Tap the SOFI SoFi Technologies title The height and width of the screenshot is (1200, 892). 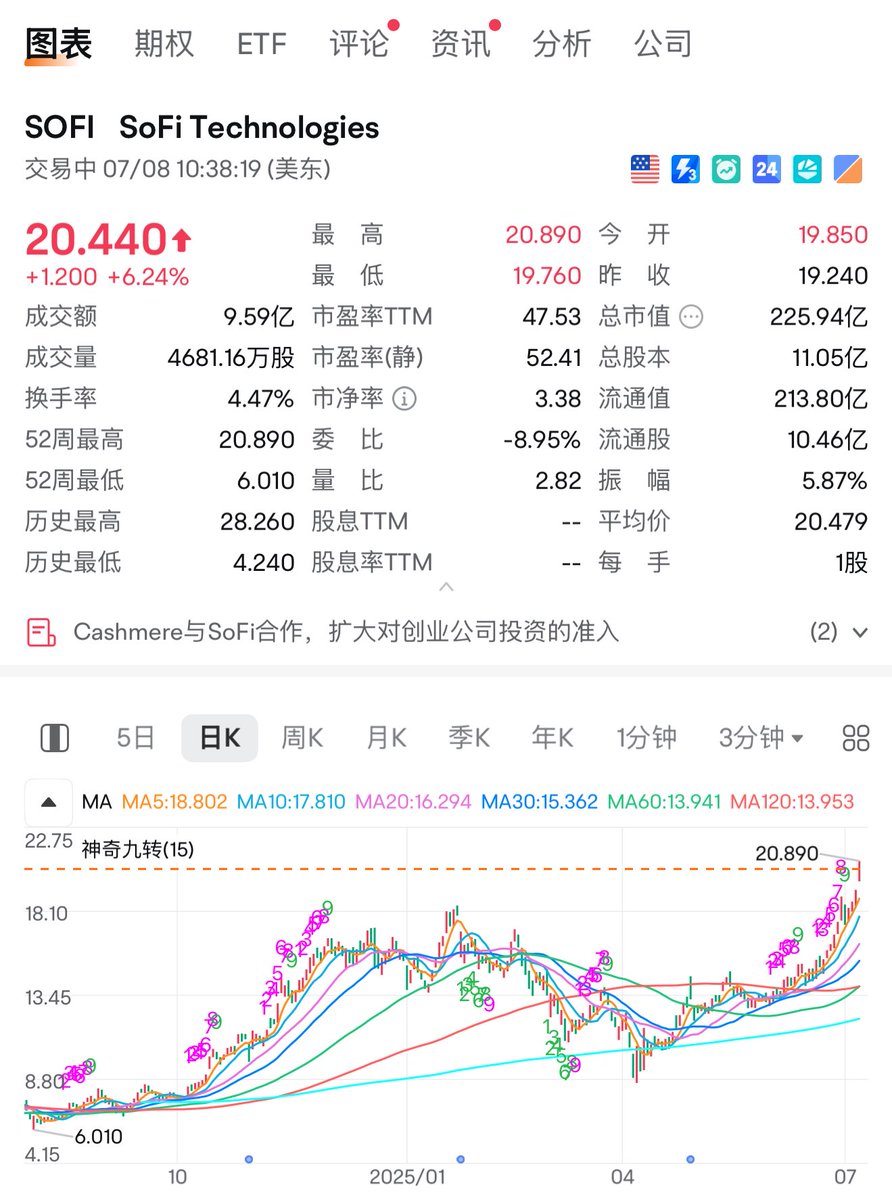point(202,127)
